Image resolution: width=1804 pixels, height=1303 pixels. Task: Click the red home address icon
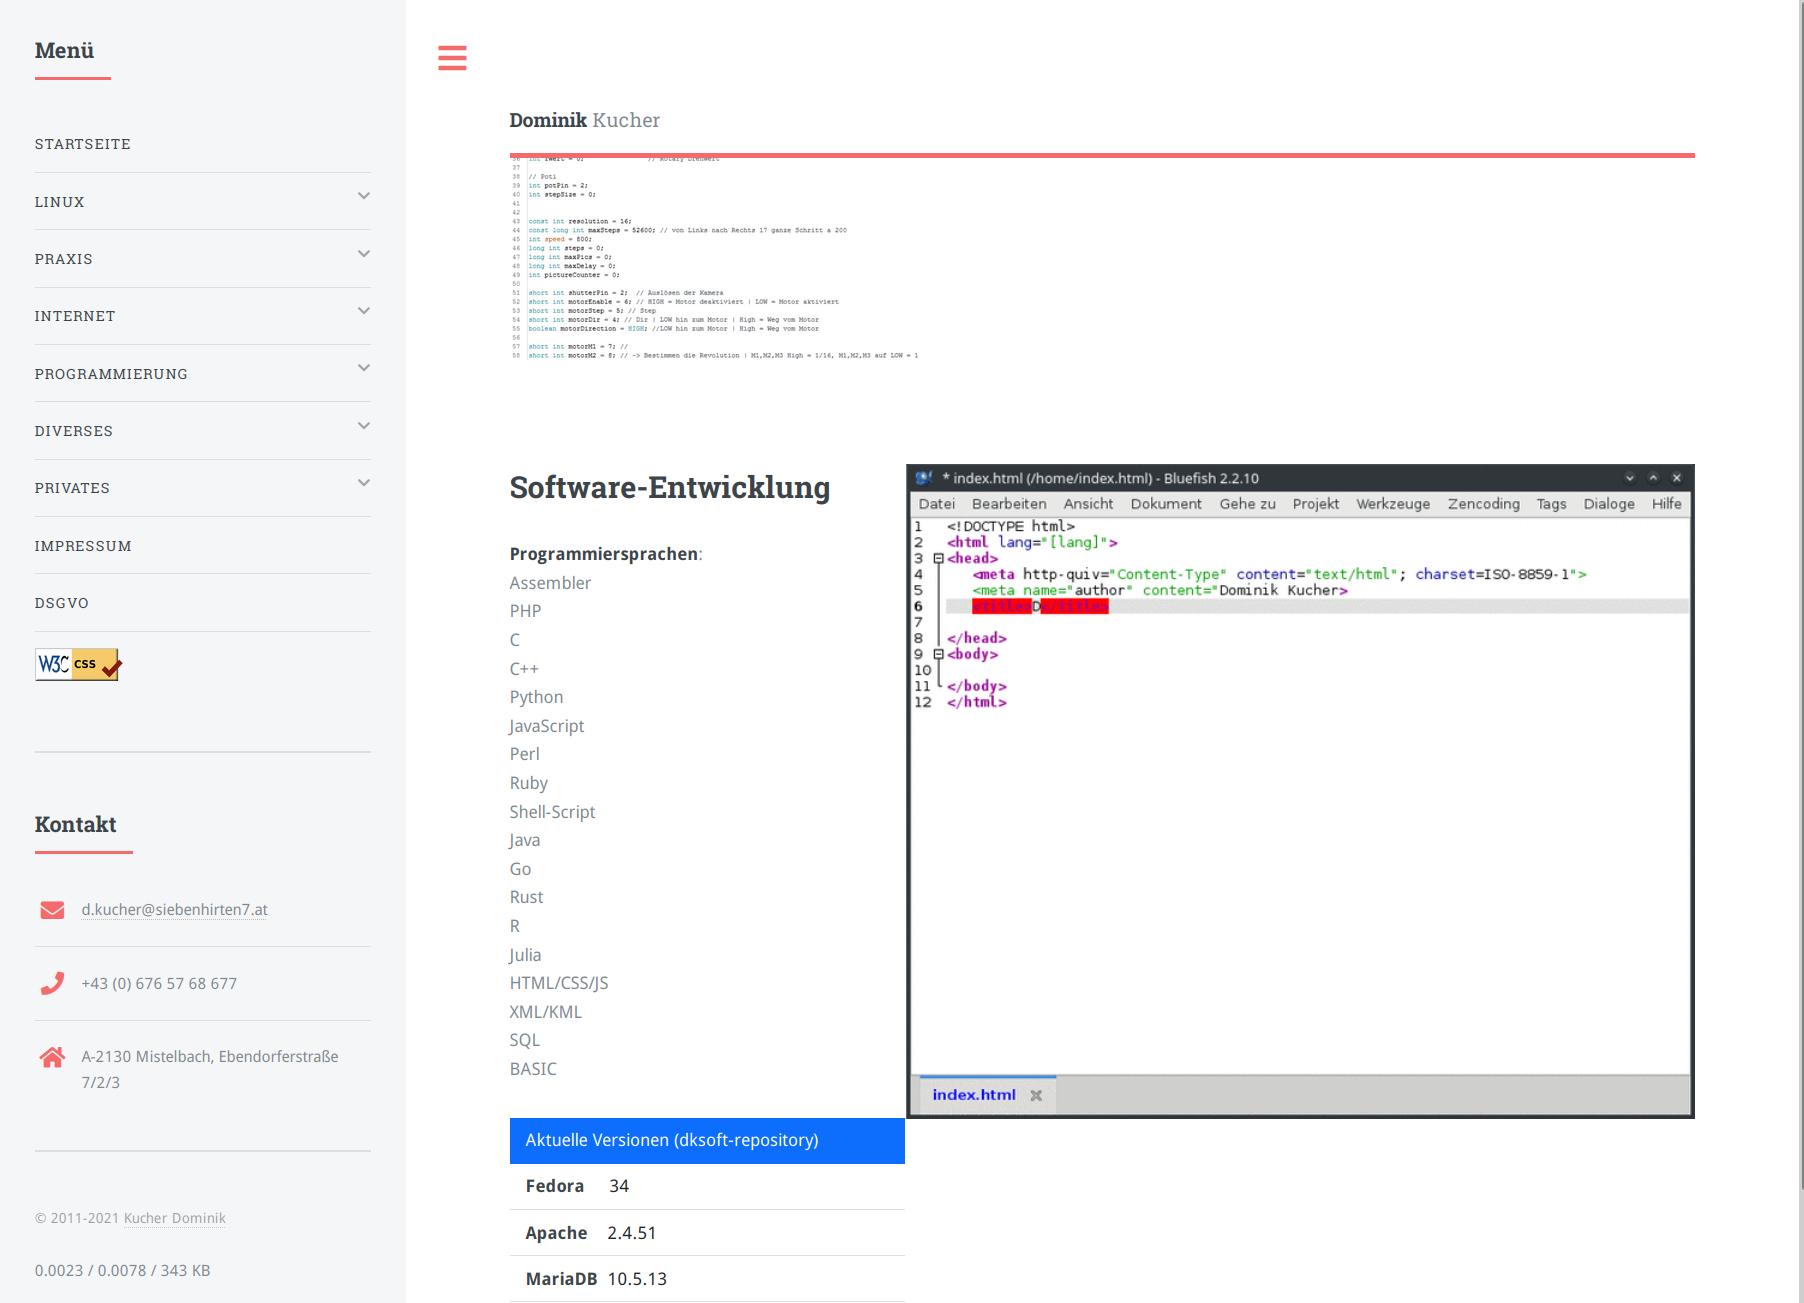point(52,1057)
